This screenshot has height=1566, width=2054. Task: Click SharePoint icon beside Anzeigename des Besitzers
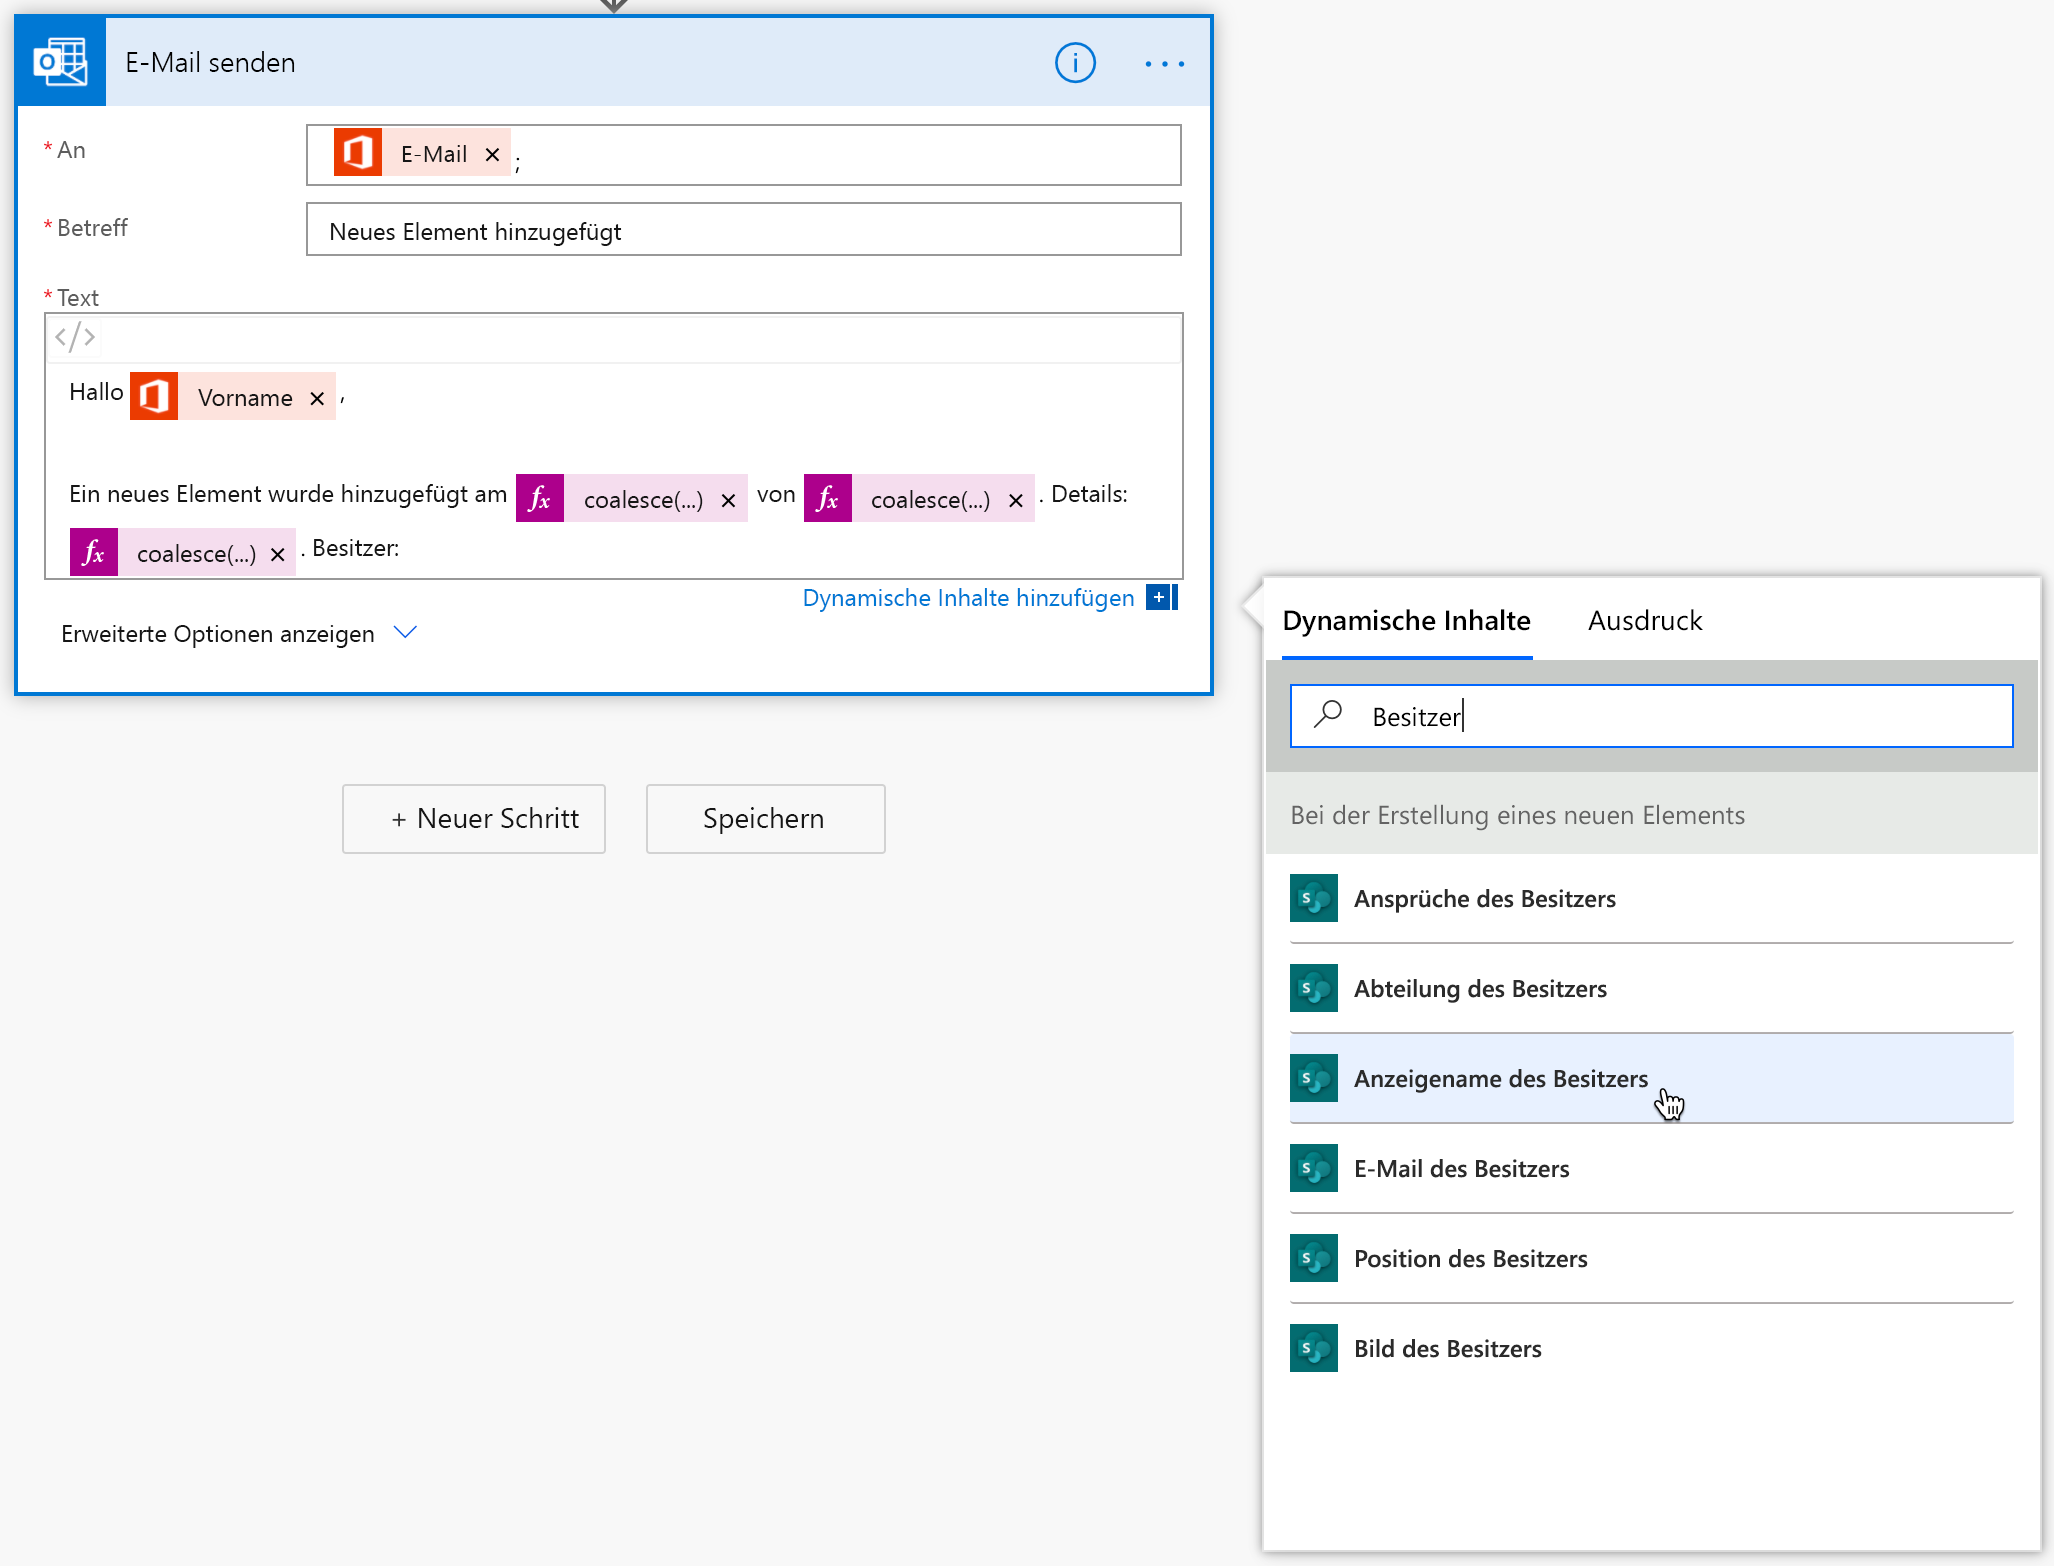1314,1078
